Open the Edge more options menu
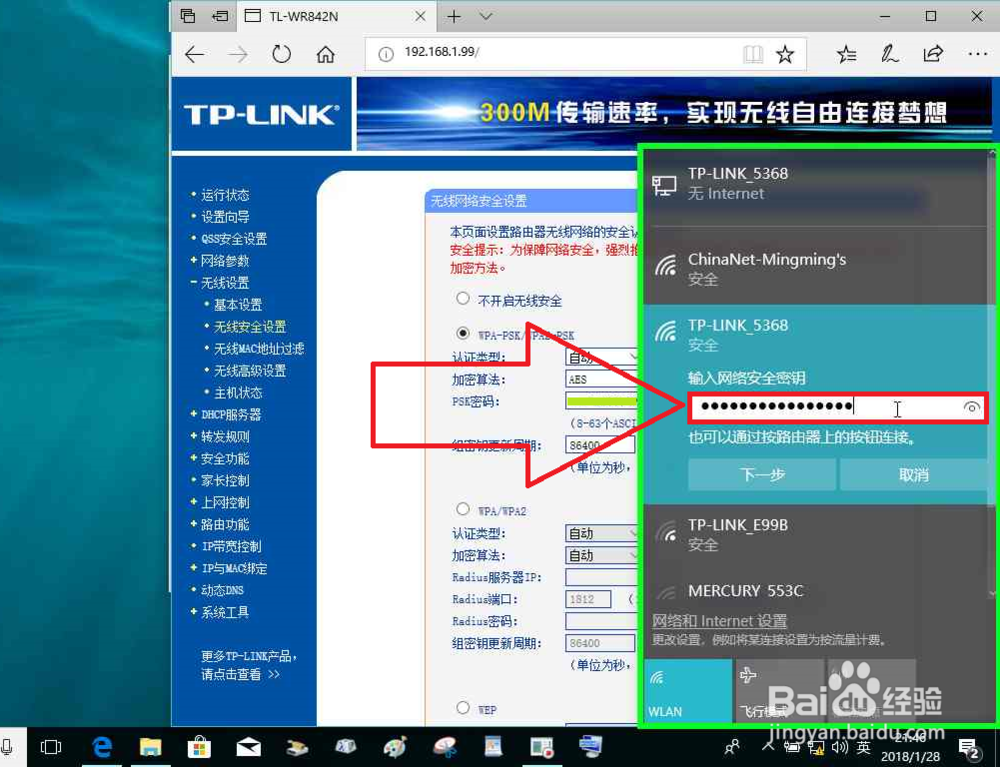 pyautogui.click(x=978, y=54)
